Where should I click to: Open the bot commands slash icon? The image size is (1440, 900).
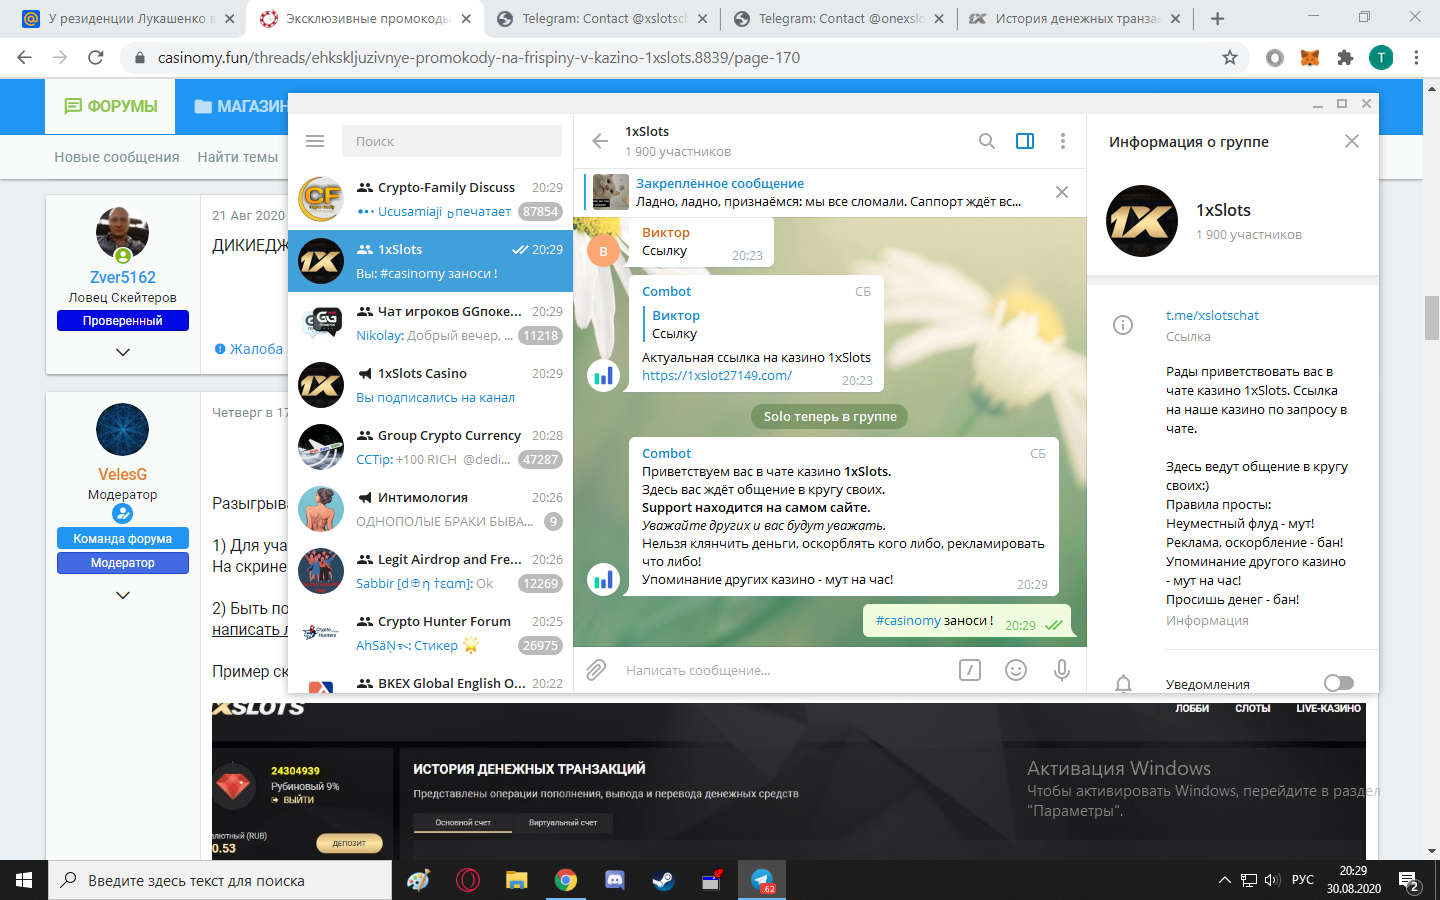(970, 670)
